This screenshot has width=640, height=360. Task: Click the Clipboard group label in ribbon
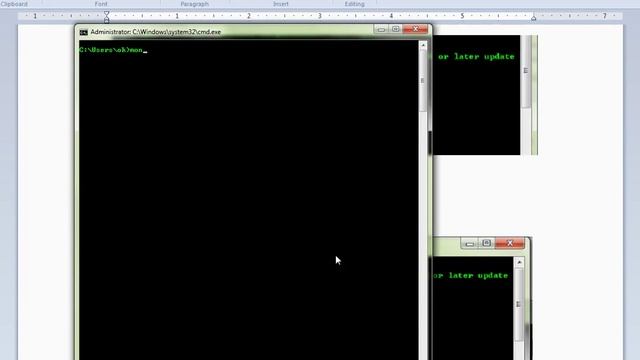(14, 4)
